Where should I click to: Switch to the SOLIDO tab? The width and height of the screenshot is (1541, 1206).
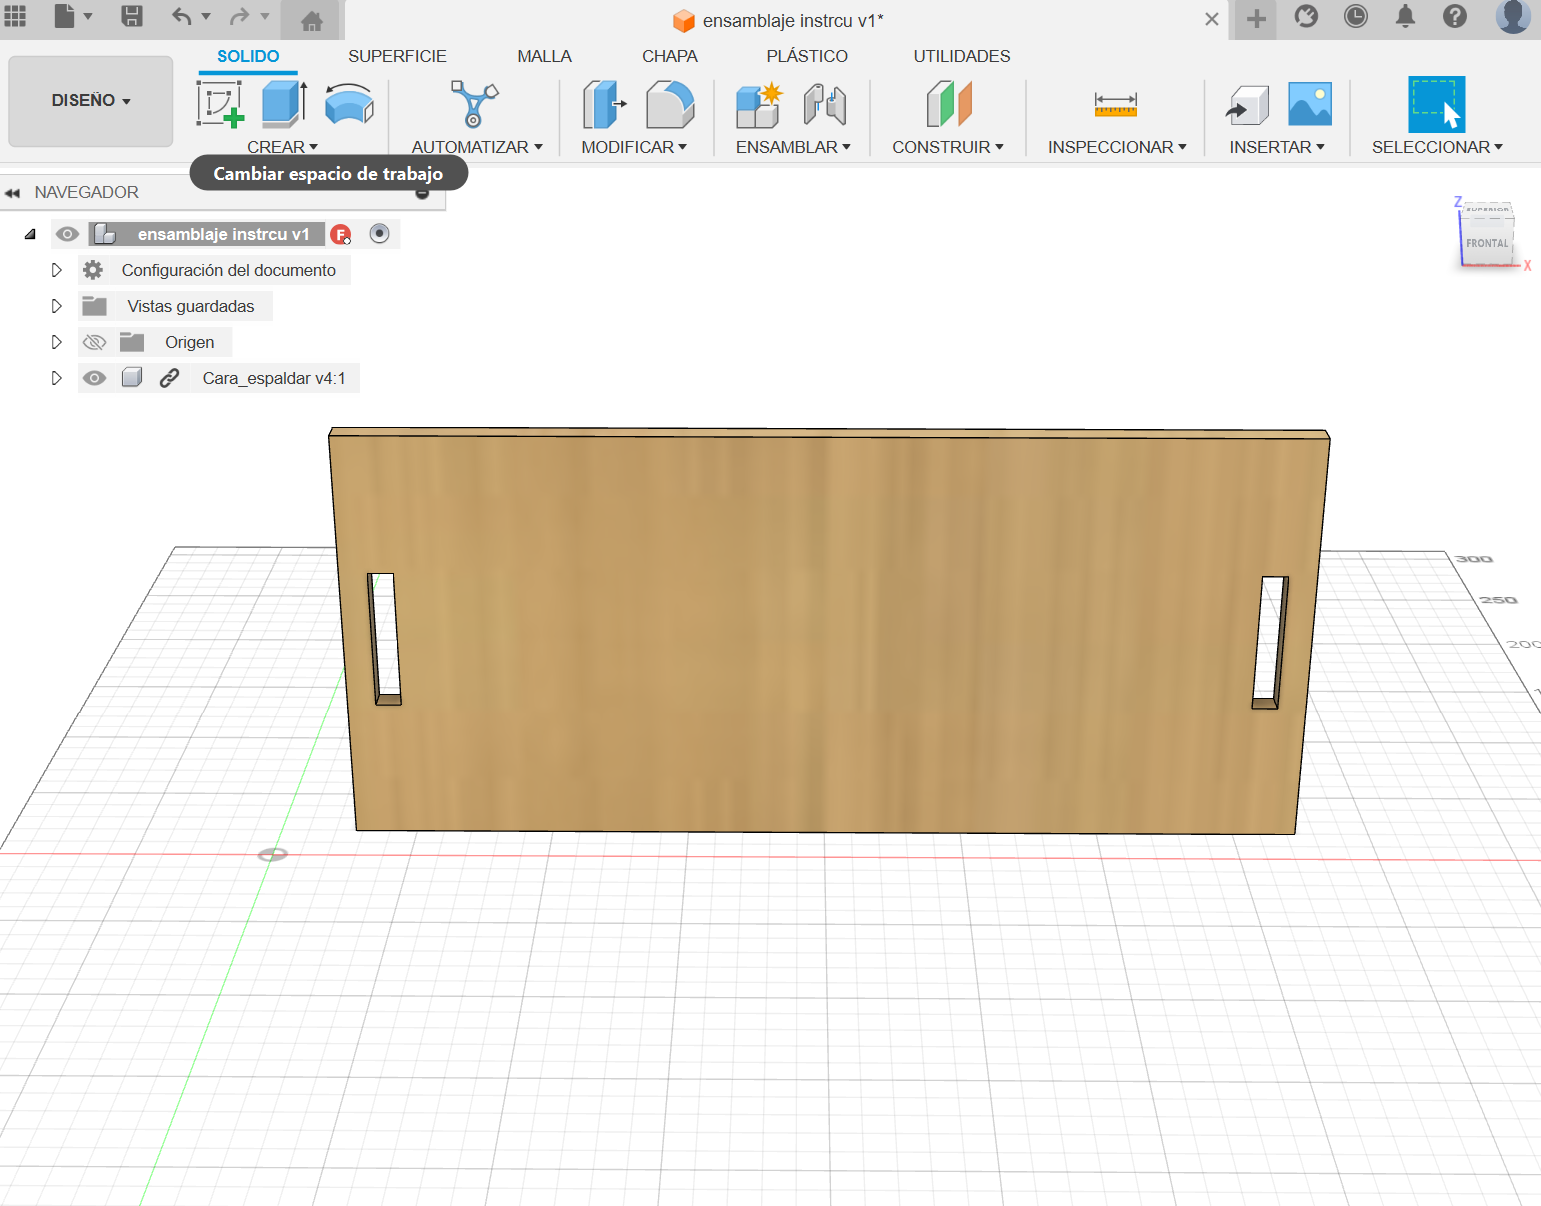point(248,56)
